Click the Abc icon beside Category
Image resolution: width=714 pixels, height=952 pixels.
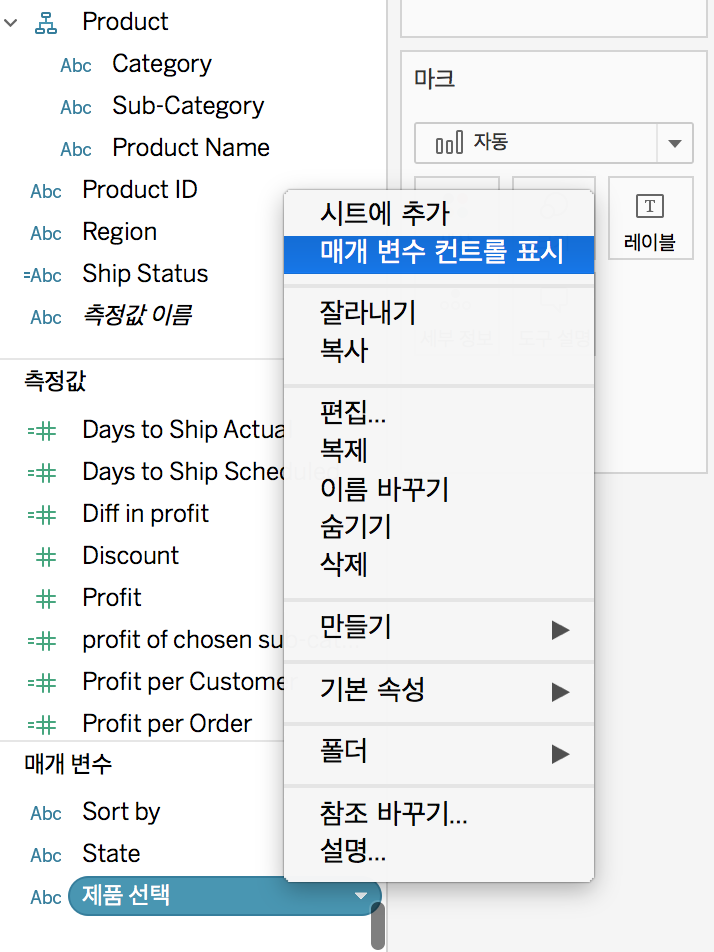[76, 65]
